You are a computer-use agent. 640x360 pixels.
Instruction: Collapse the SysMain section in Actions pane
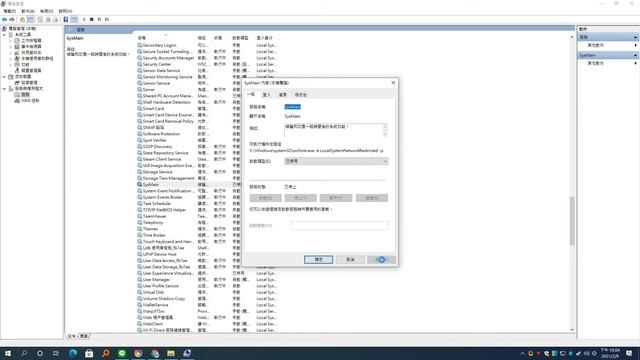pos(635,55)
